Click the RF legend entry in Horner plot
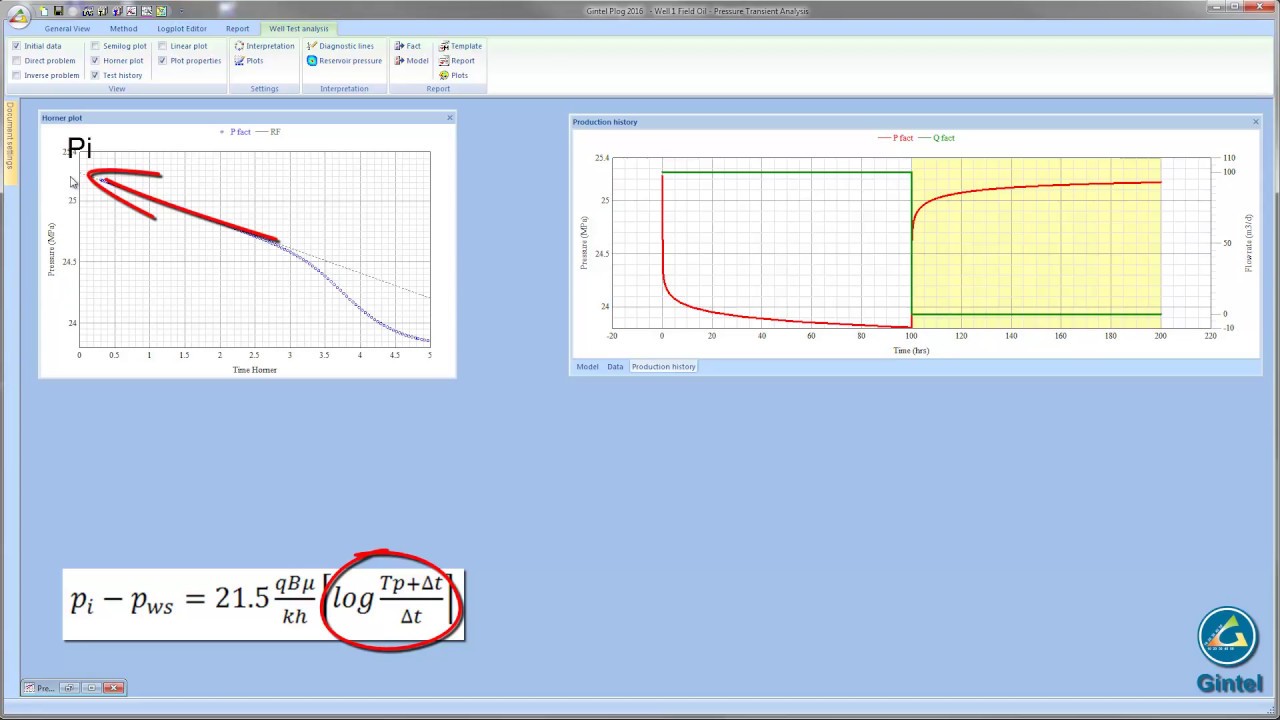This screenshot has height=720, width=1280. (x=269, y=132)
